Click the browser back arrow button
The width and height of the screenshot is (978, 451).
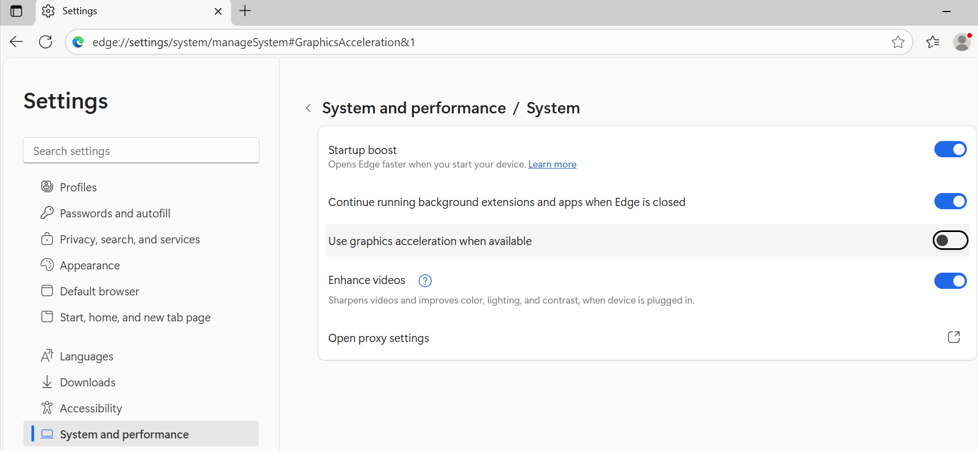(16, 42)
